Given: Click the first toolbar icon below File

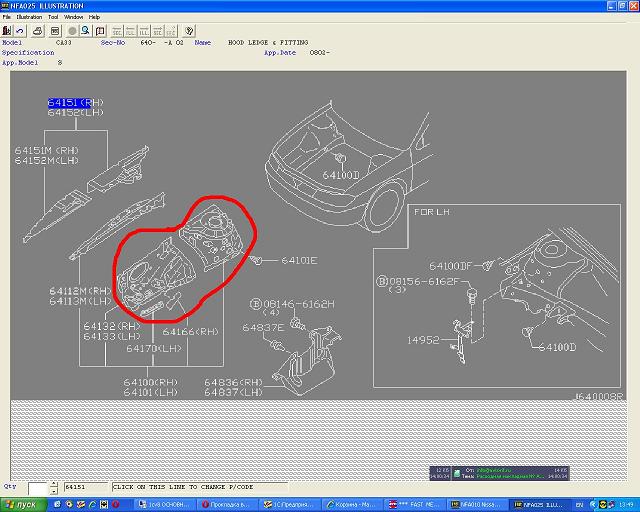Looking at the screenshot, I should (8, 31).
